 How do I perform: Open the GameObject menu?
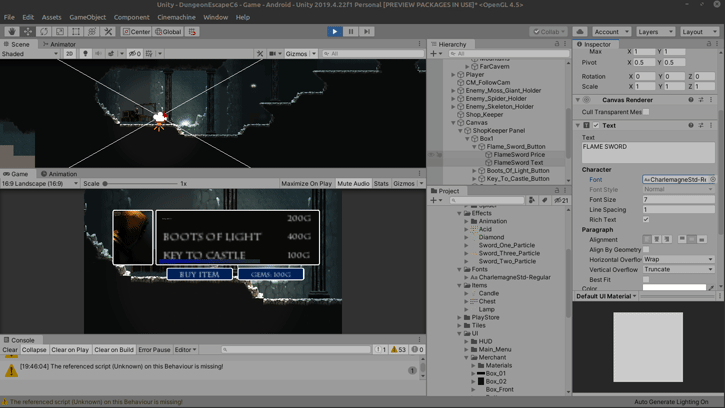(x=87, y=17)
